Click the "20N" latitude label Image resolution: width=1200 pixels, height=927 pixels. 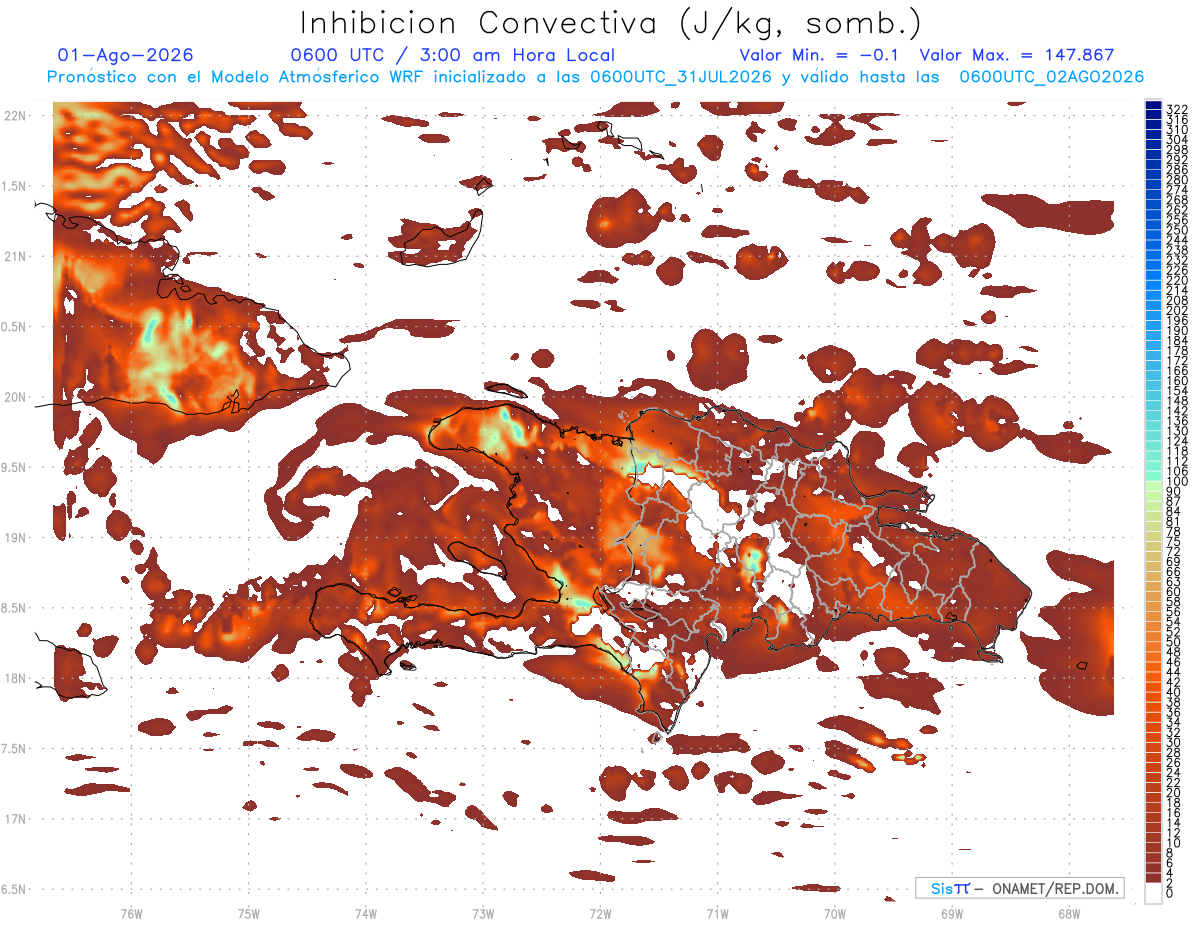pos(15,397)
